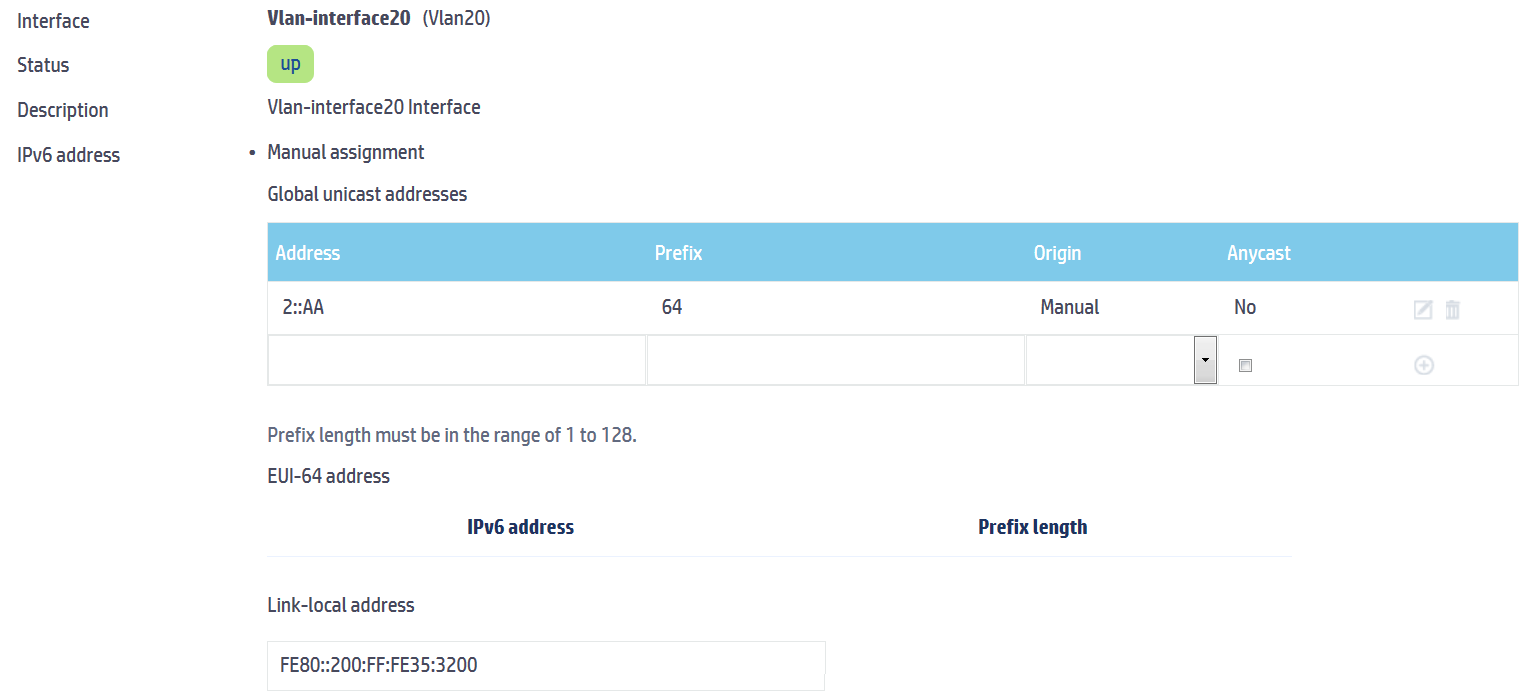Screen dimensions: 1539x698
Task: Click the Link-local address field
Action: point(546,665)
